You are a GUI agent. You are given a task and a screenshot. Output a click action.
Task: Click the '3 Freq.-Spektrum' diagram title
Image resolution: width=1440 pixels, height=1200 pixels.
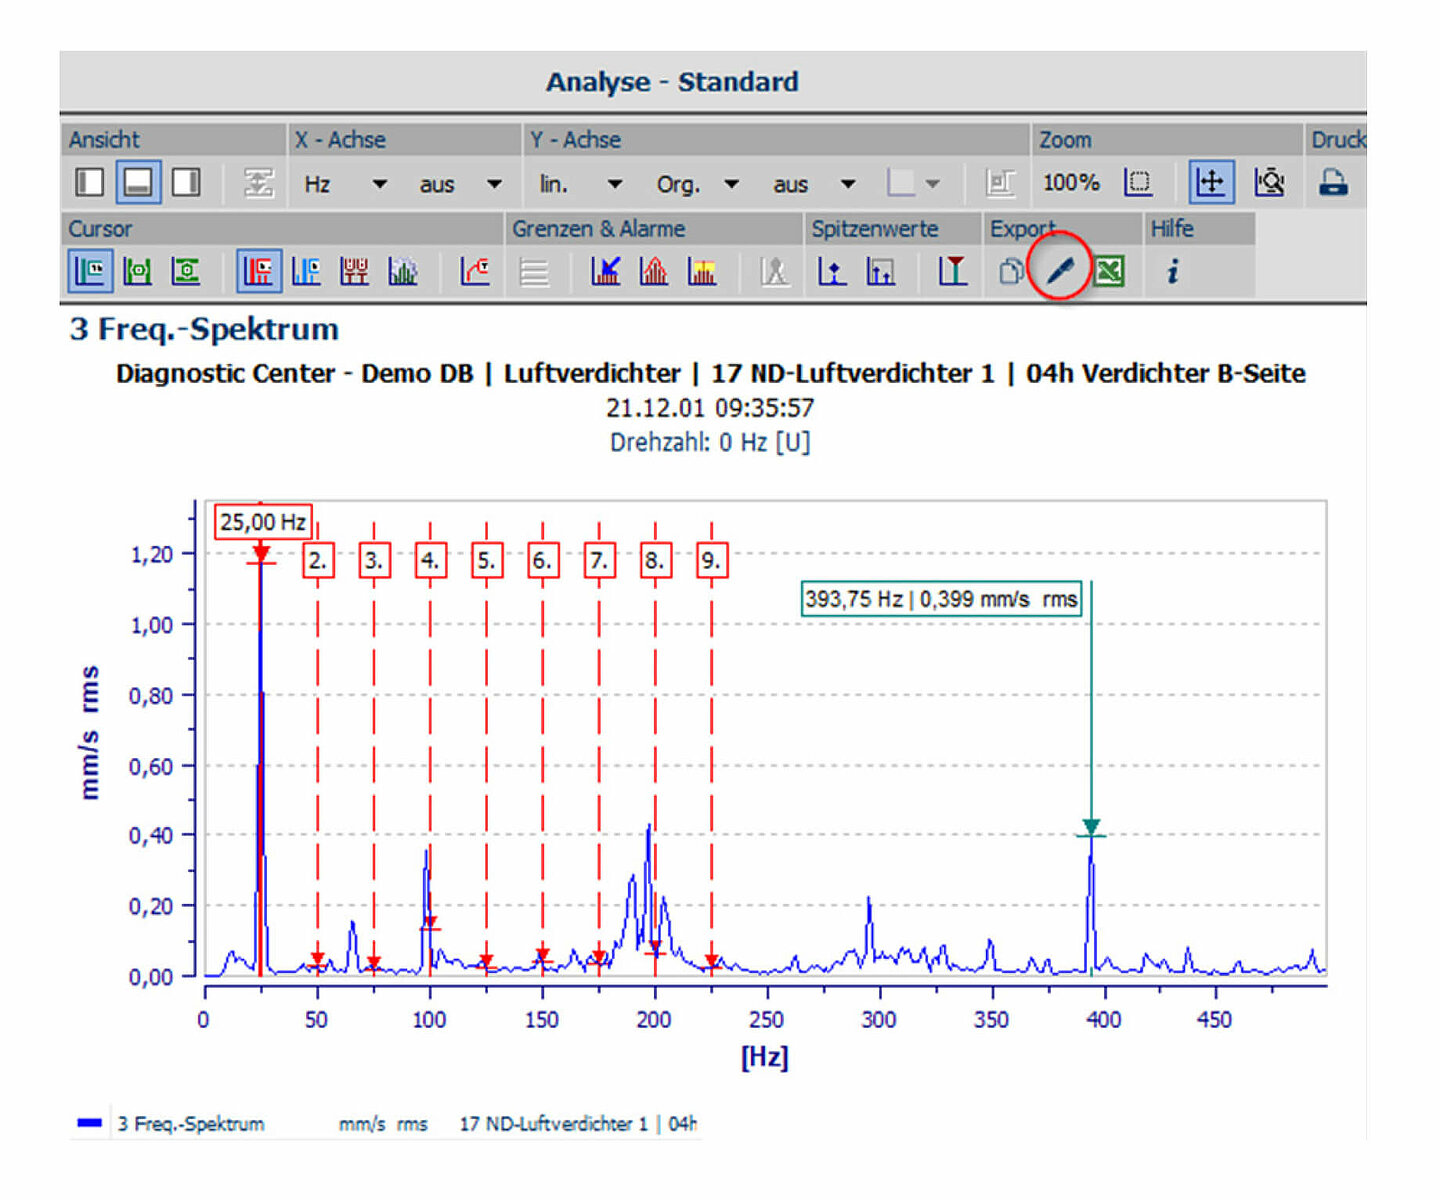(x=204, y=329)
